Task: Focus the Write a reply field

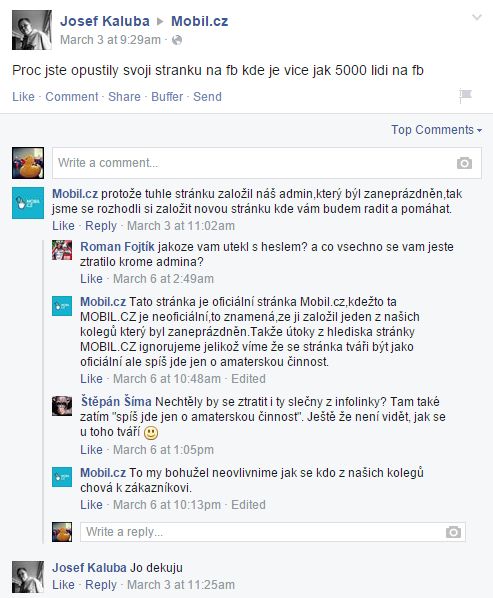Action: click(x=273, y=532)
